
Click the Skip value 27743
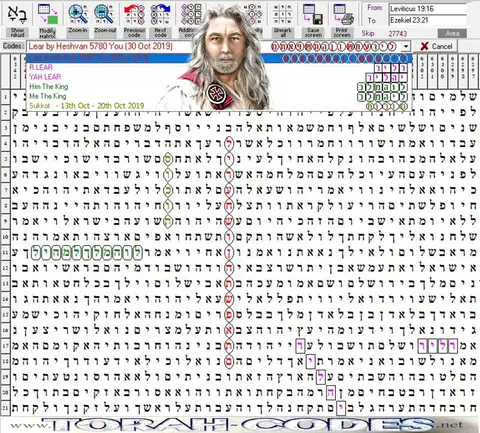tap(398, 33)
